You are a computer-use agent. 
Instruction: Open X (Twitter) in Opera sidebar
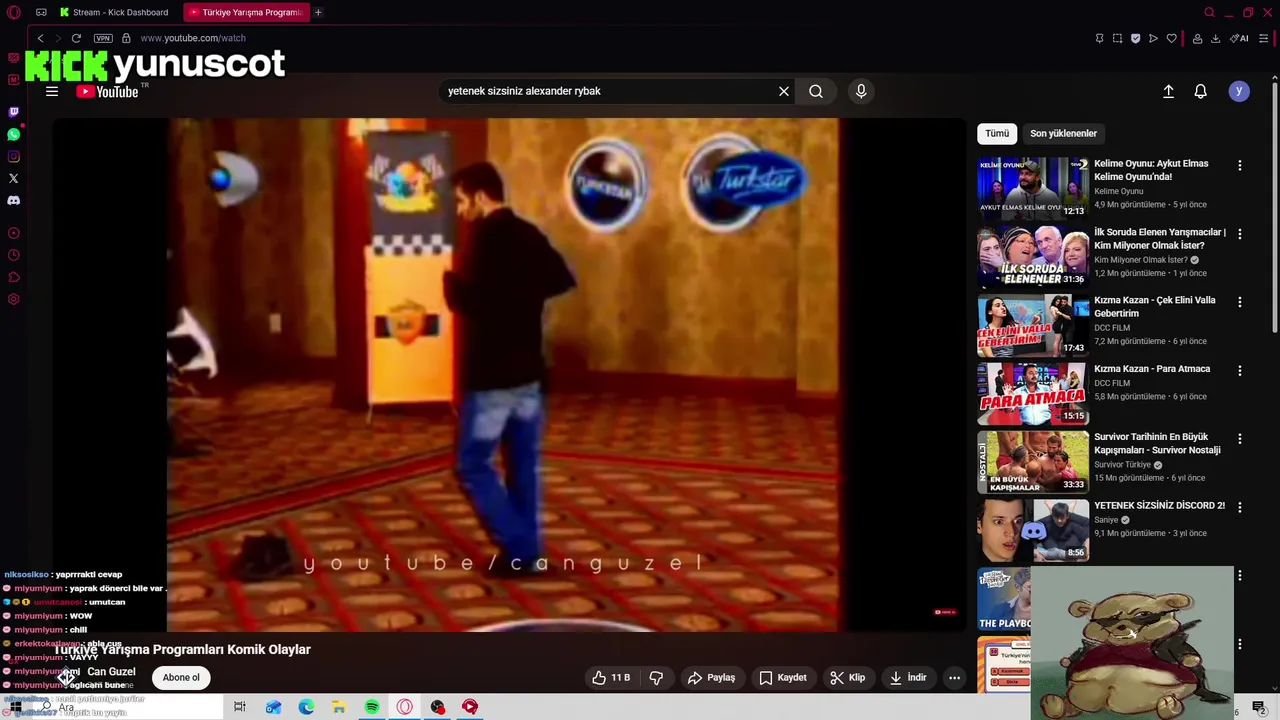(x=13, y=178)
